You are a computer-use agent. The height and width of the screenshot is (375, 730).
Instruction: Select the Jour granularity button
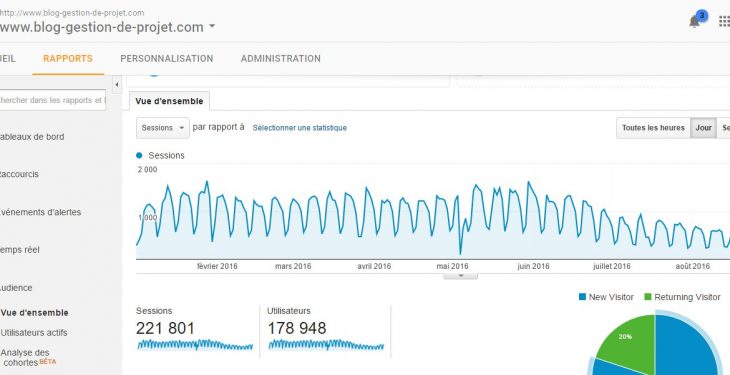point(703,128)
